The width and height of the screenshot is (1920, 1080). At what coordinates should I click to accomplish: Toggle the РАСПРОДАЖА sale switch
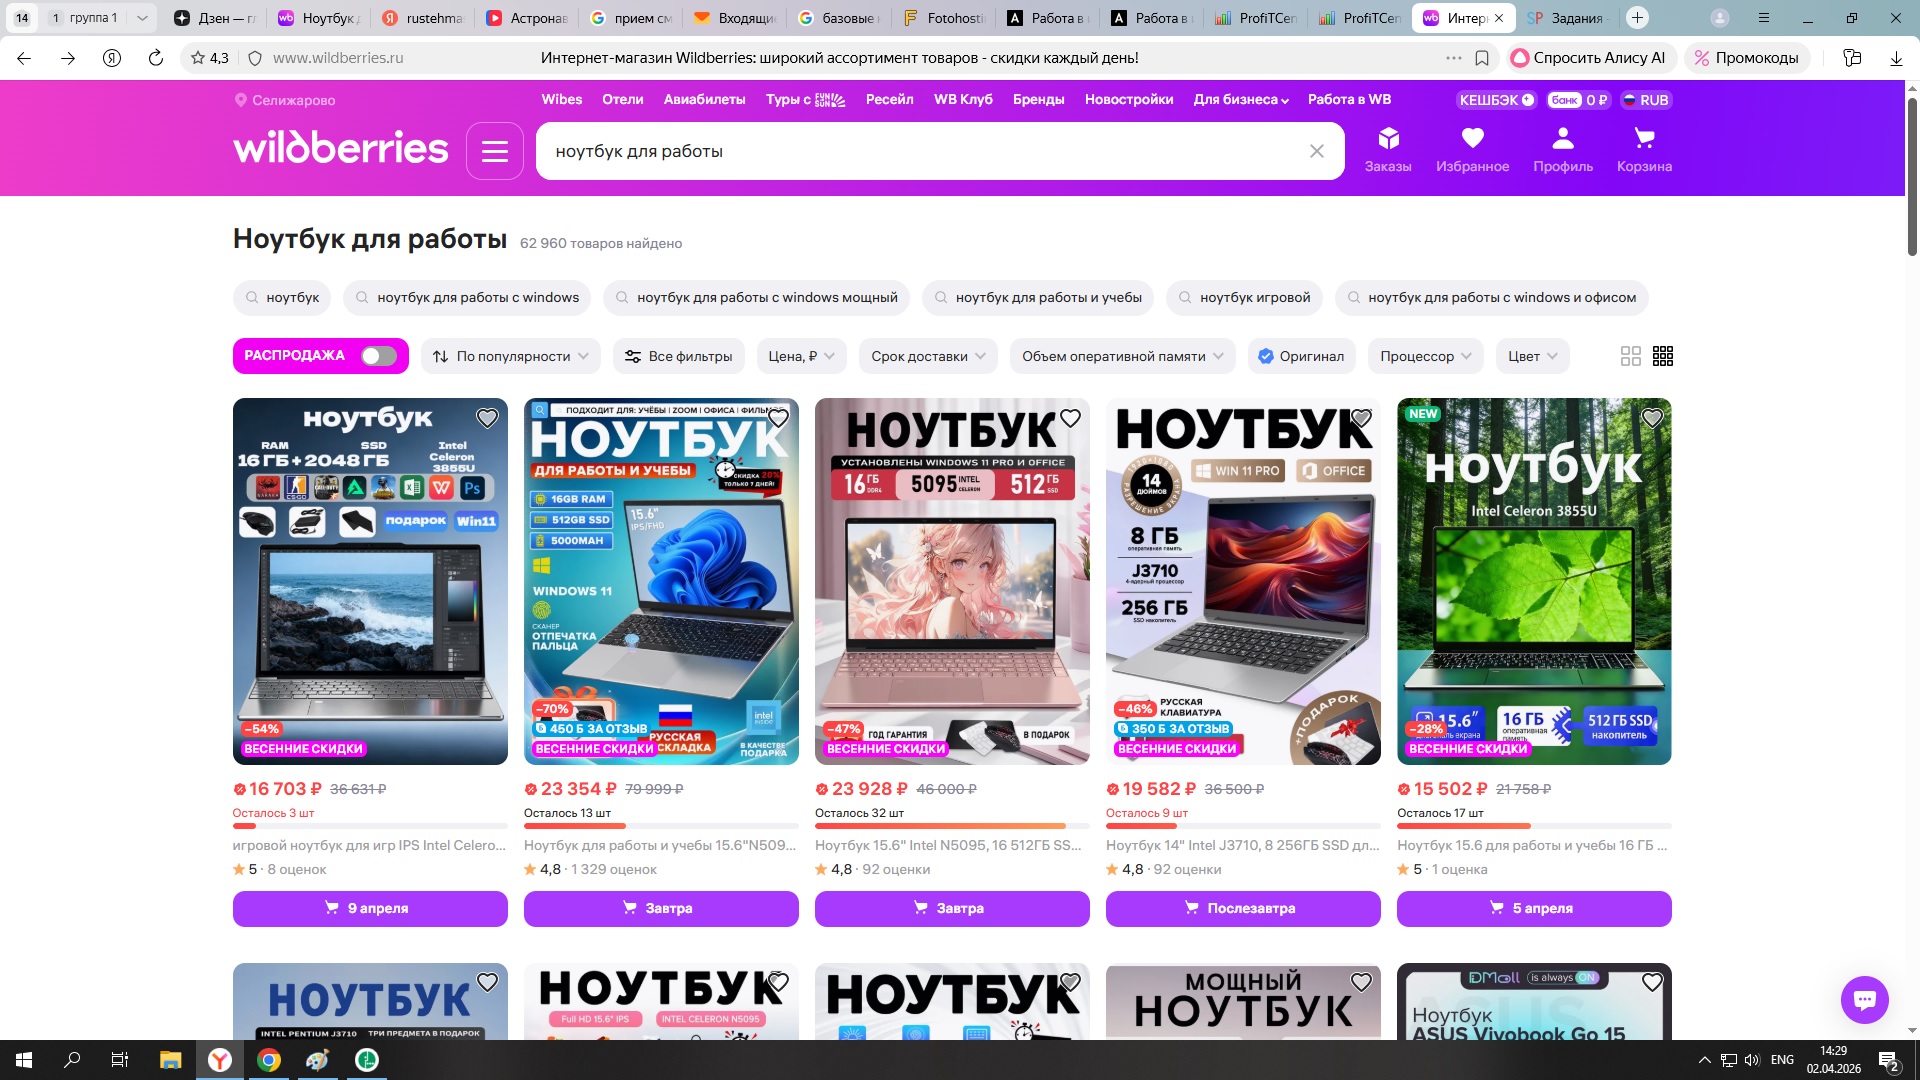(x=378, y=356)
